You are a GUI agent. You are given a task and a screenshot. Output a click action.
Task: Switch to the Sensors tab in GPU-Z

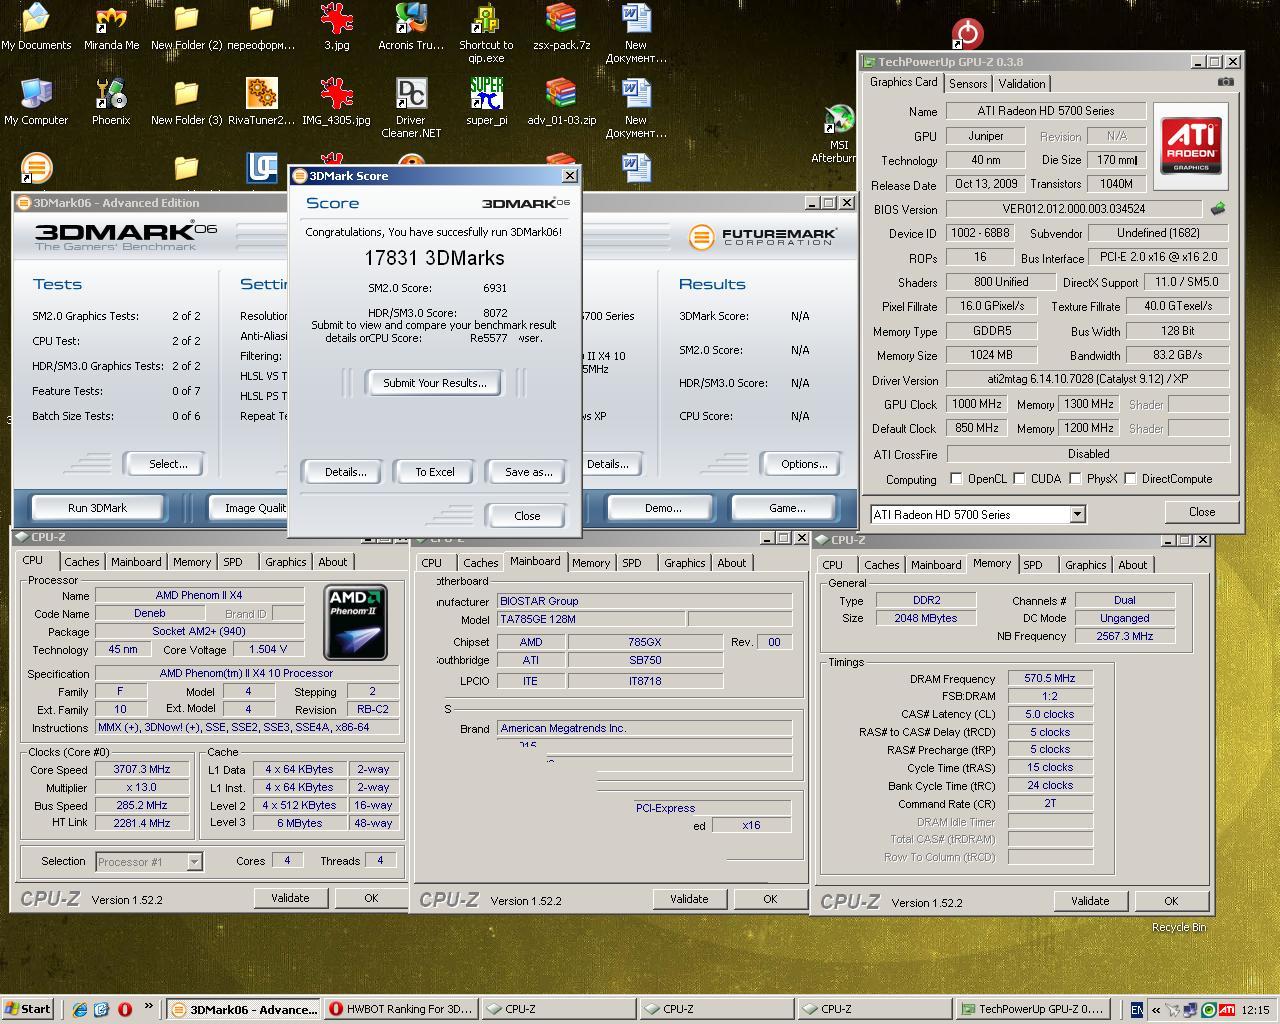click(967, 84)
